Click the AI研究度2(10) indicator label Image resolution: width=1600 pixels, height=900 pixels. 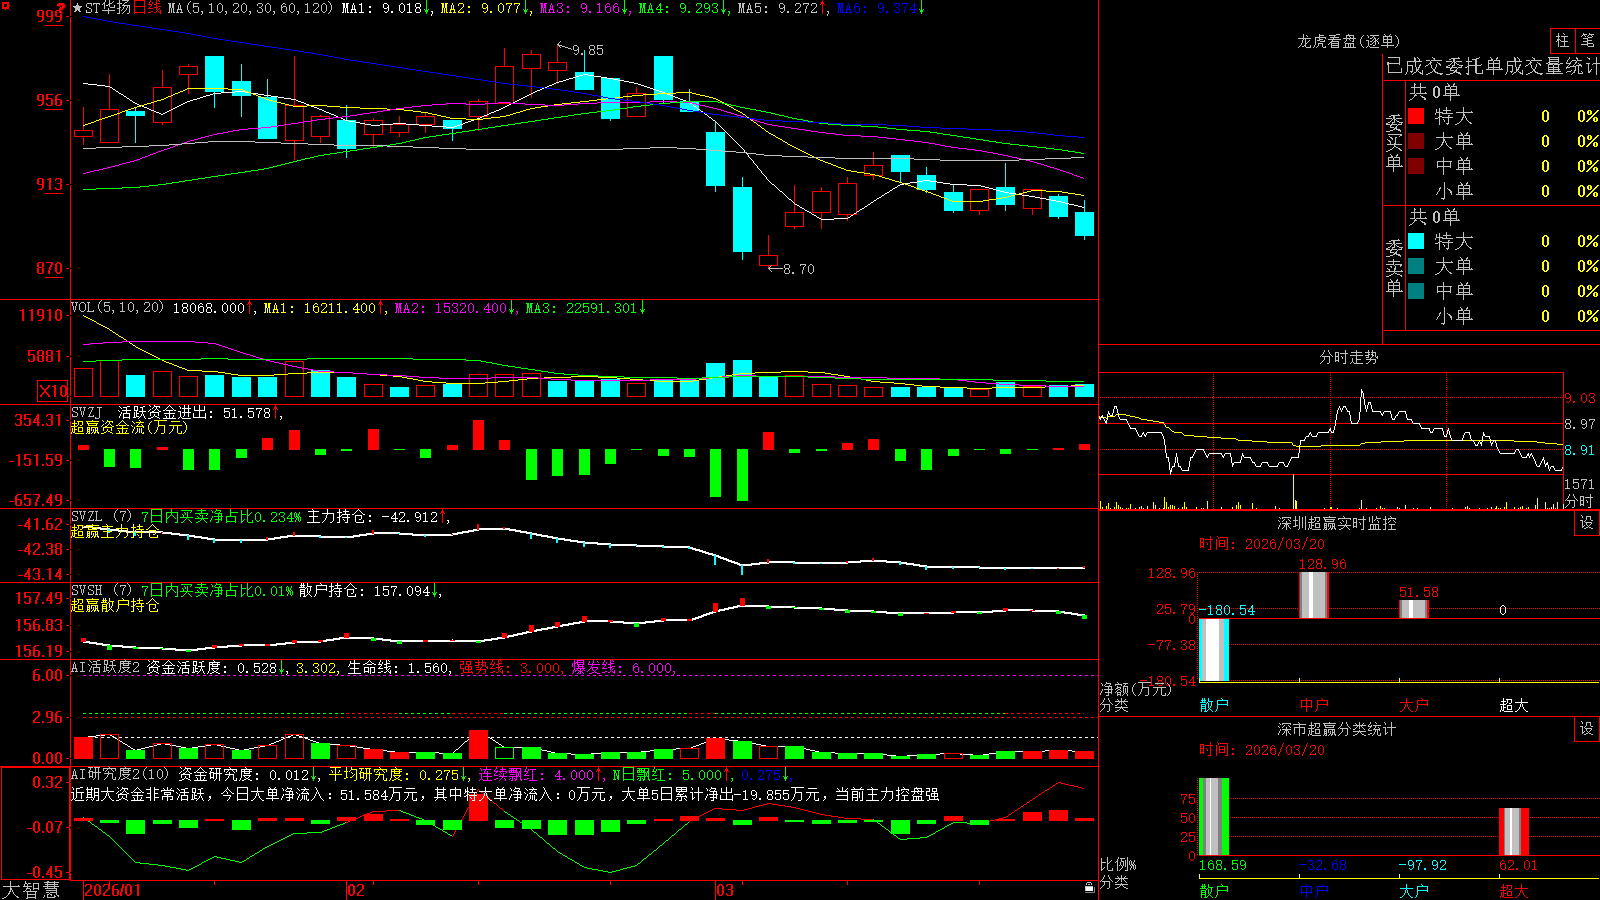tap(121, 774)
